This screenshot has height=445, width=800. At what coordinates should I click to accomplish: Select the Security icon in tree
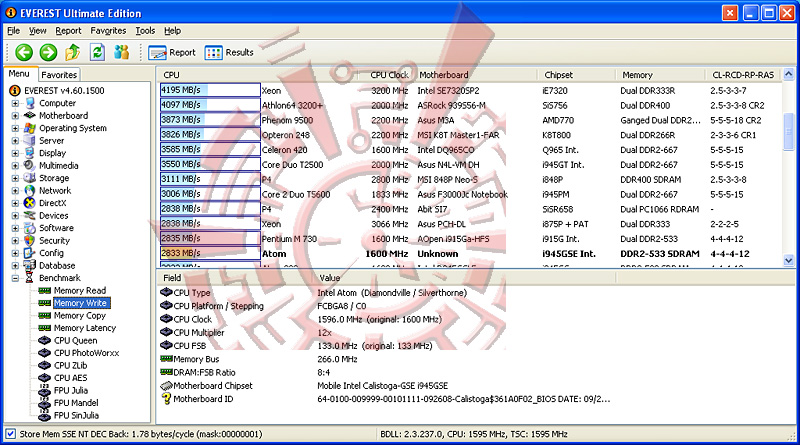(x=30, y=240)
